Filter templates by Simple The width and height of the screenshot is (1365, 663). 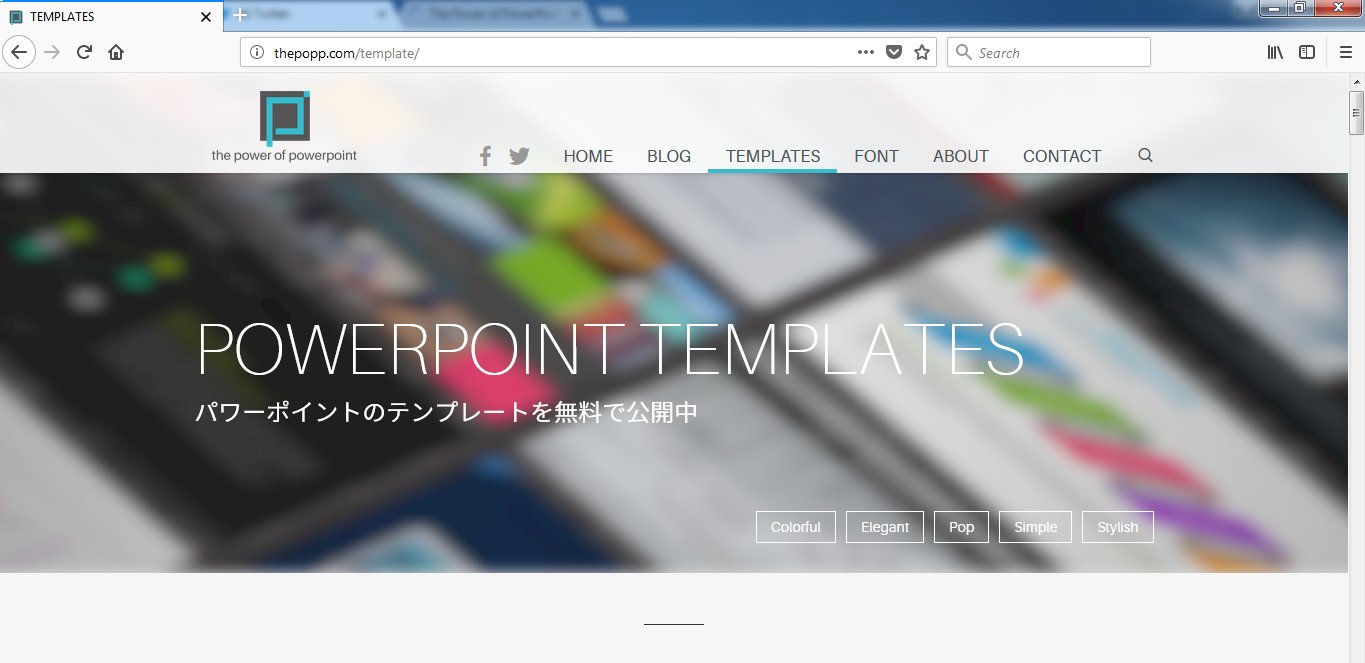(1035, 527)
